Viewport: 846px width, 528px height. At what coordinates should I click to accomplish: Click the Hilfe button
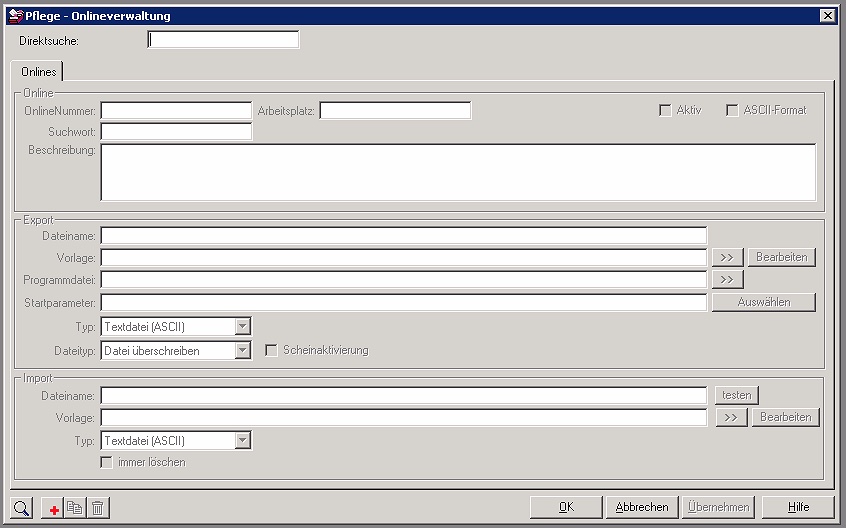pos(798,507)
